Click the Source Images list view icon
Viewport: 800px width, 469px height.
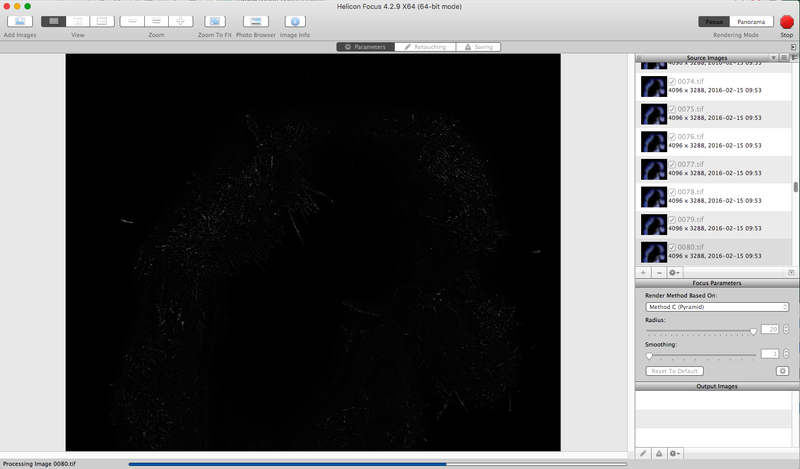785,58
